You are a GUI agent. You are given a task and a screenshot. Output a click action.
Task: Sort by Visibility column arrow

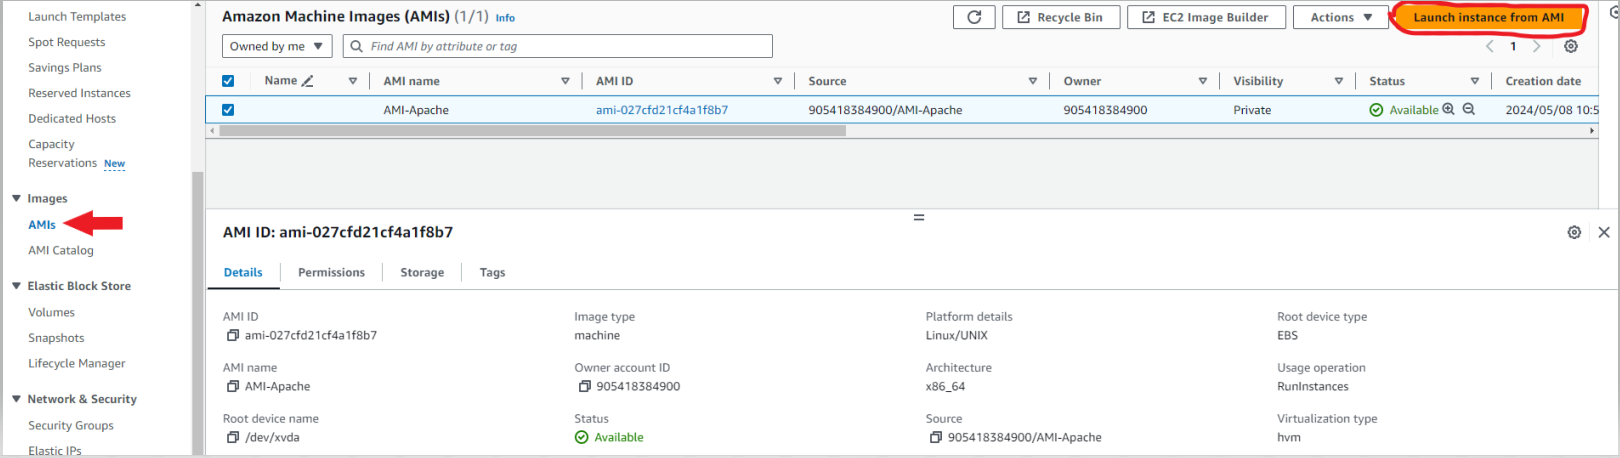[x=1339, y=81]
